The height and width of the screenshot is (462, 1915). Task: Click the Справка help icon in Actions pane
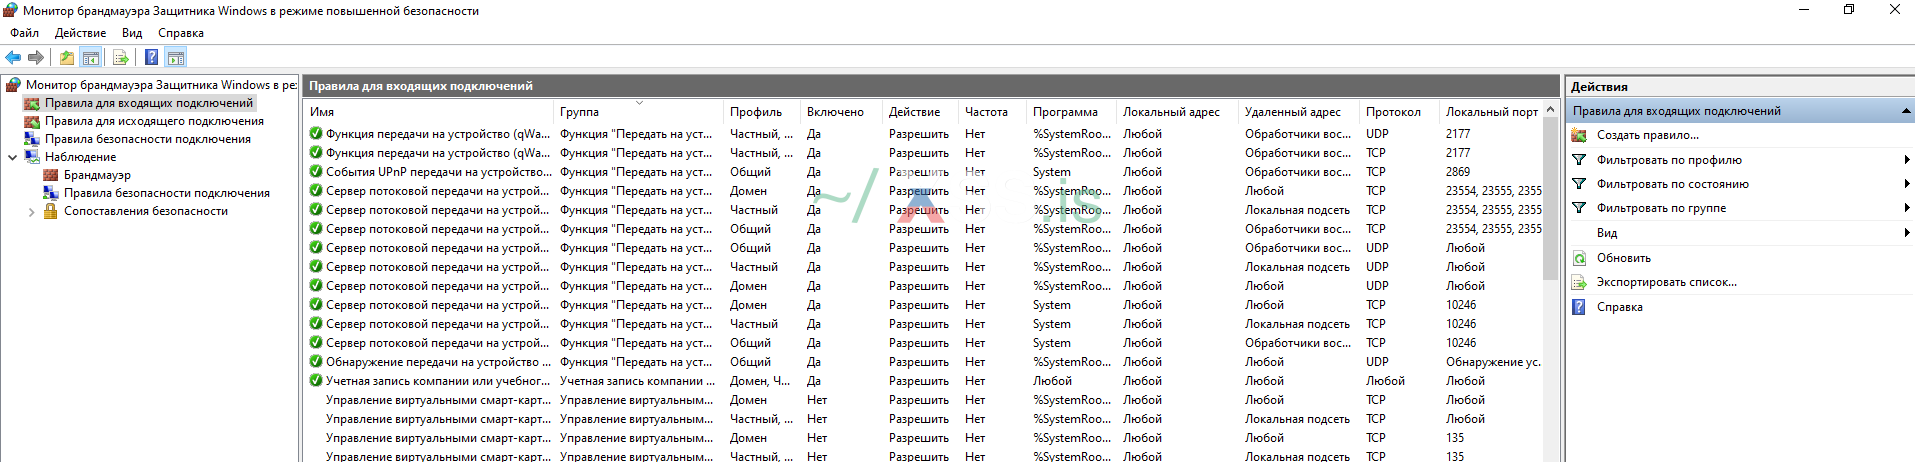[x=1579, y=307]
